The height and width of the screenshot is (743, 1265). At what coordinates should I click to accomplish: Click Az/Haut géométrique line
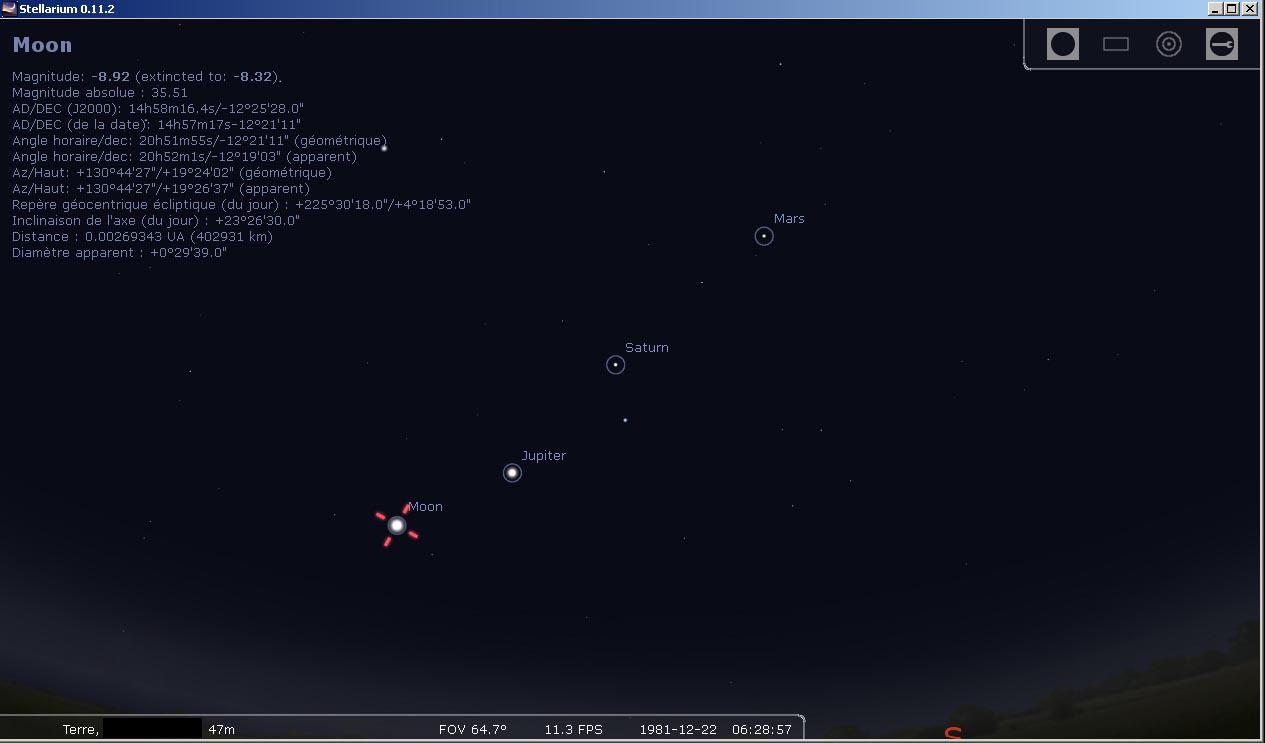[x=172, y=173]
